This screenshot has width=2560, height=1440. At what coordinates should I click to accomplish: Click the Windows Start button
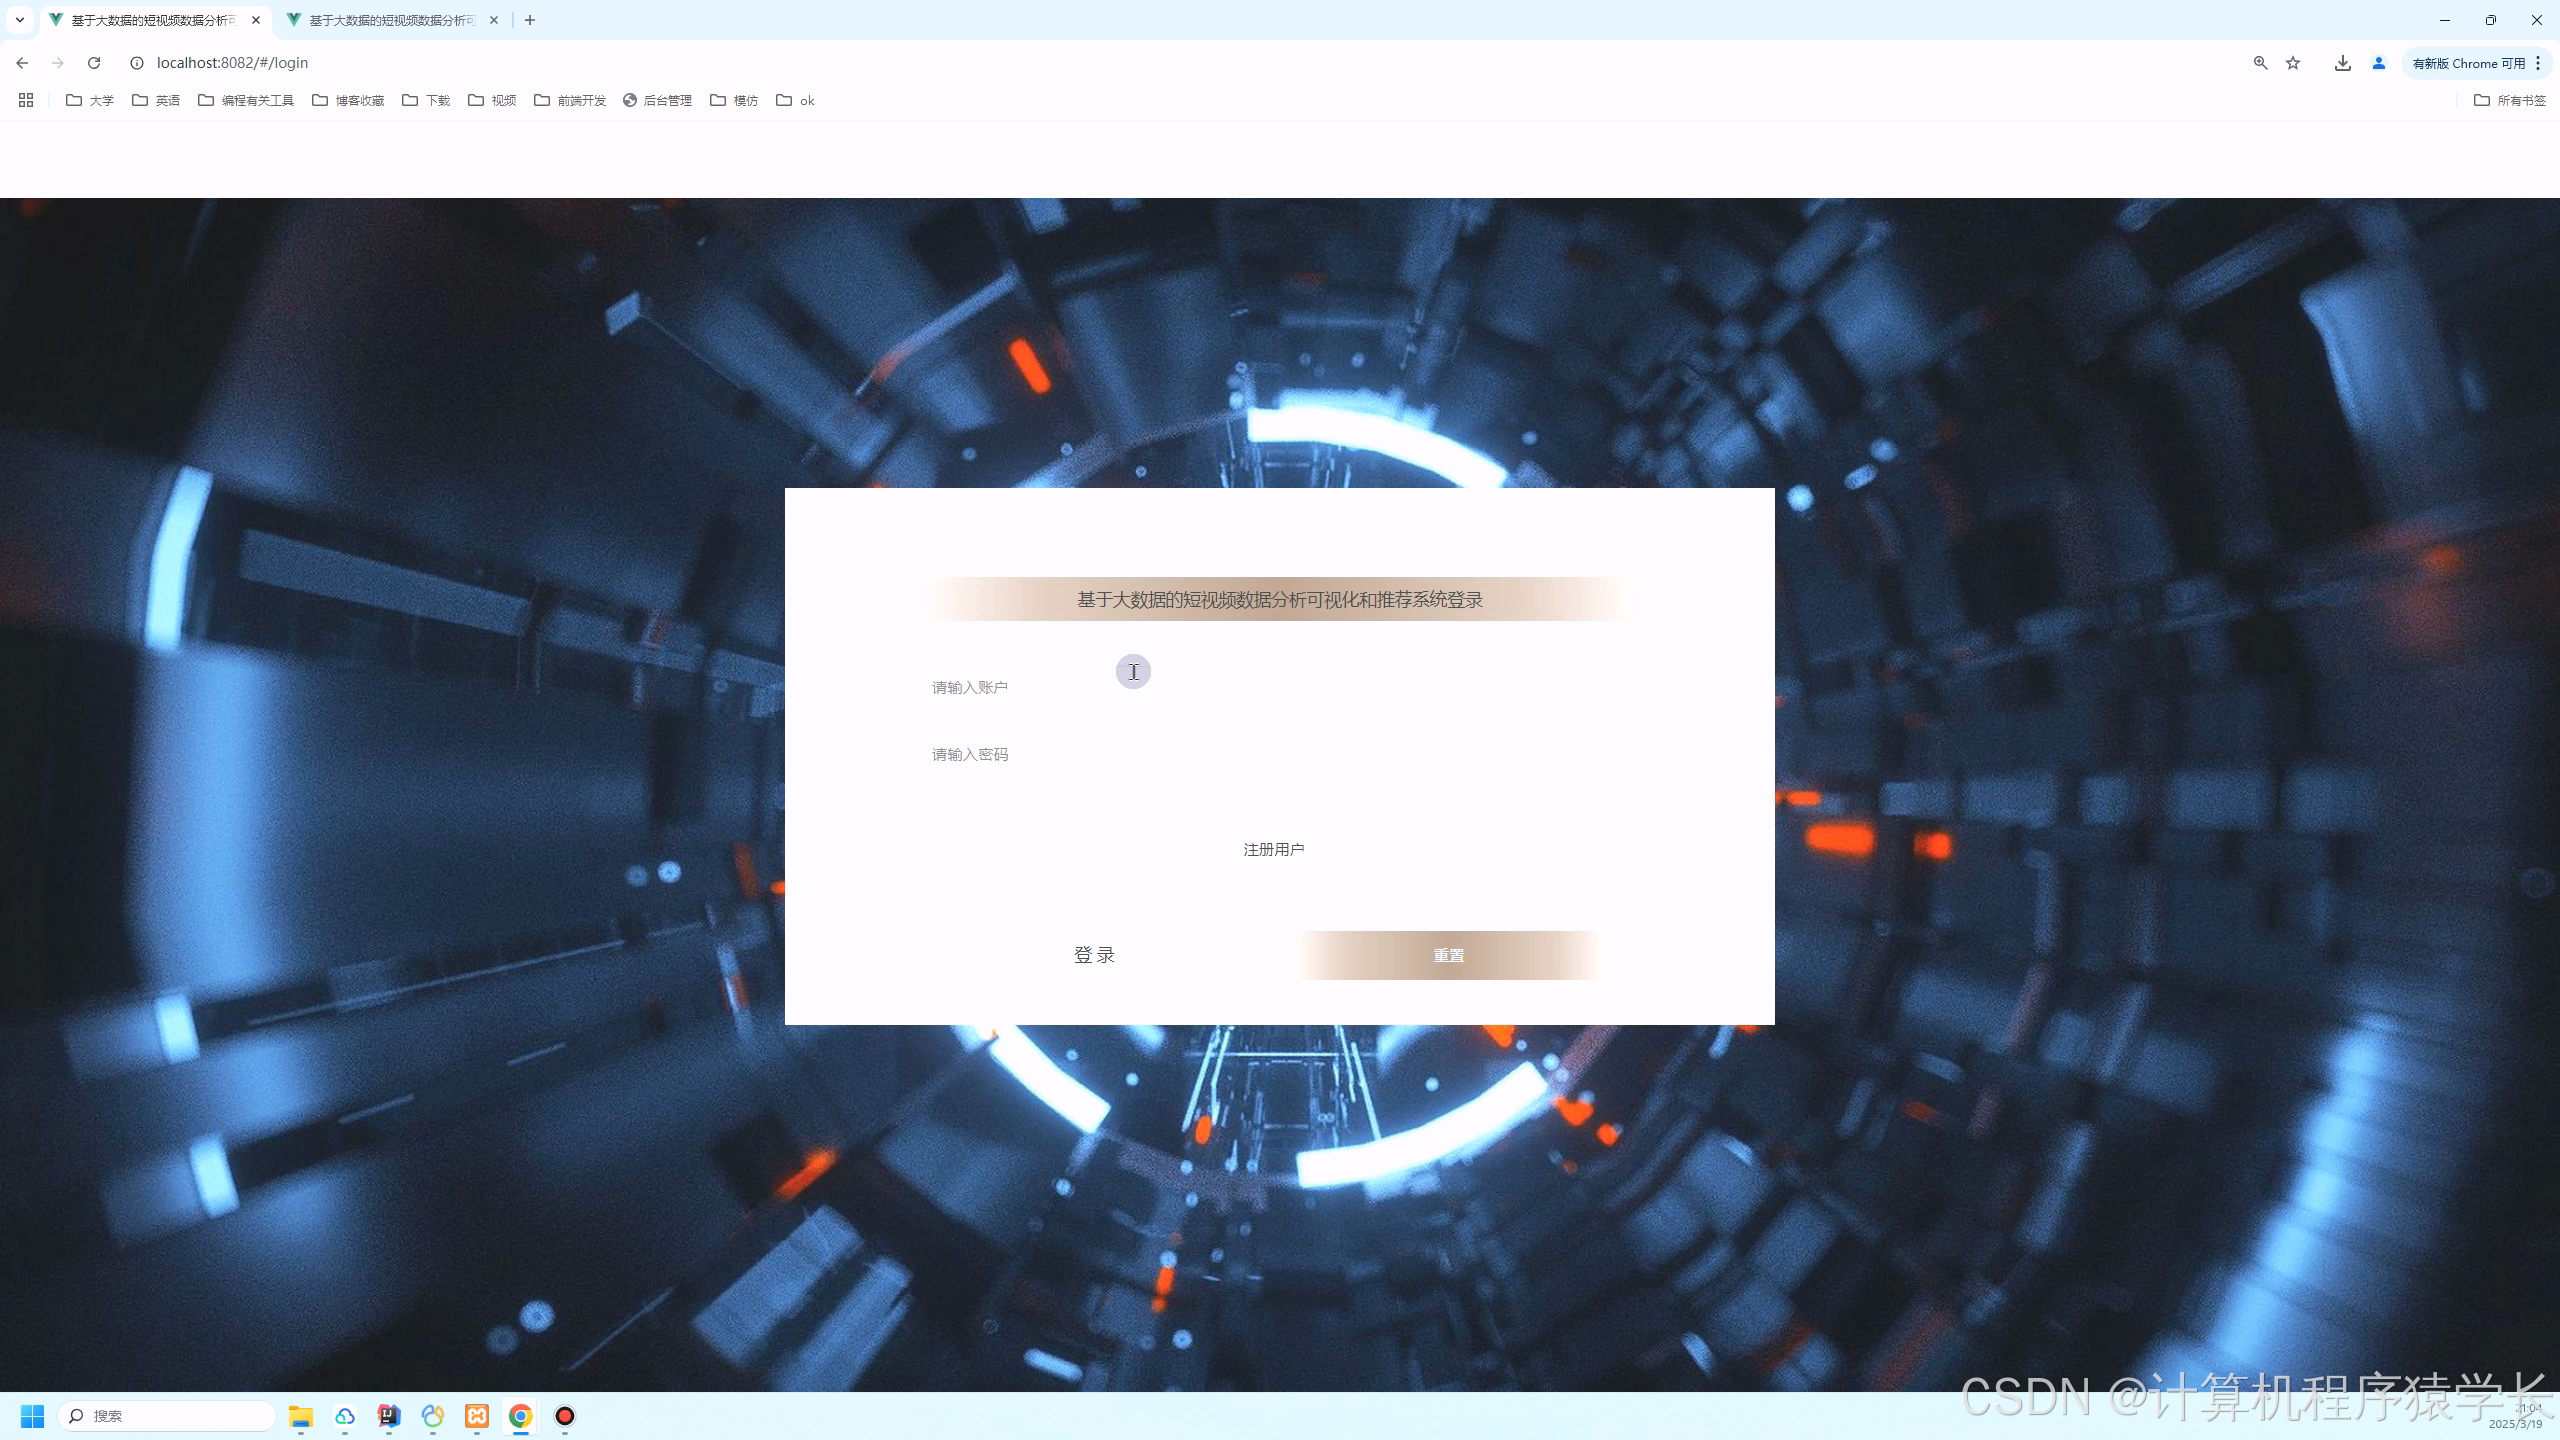tap(32, 1416)
